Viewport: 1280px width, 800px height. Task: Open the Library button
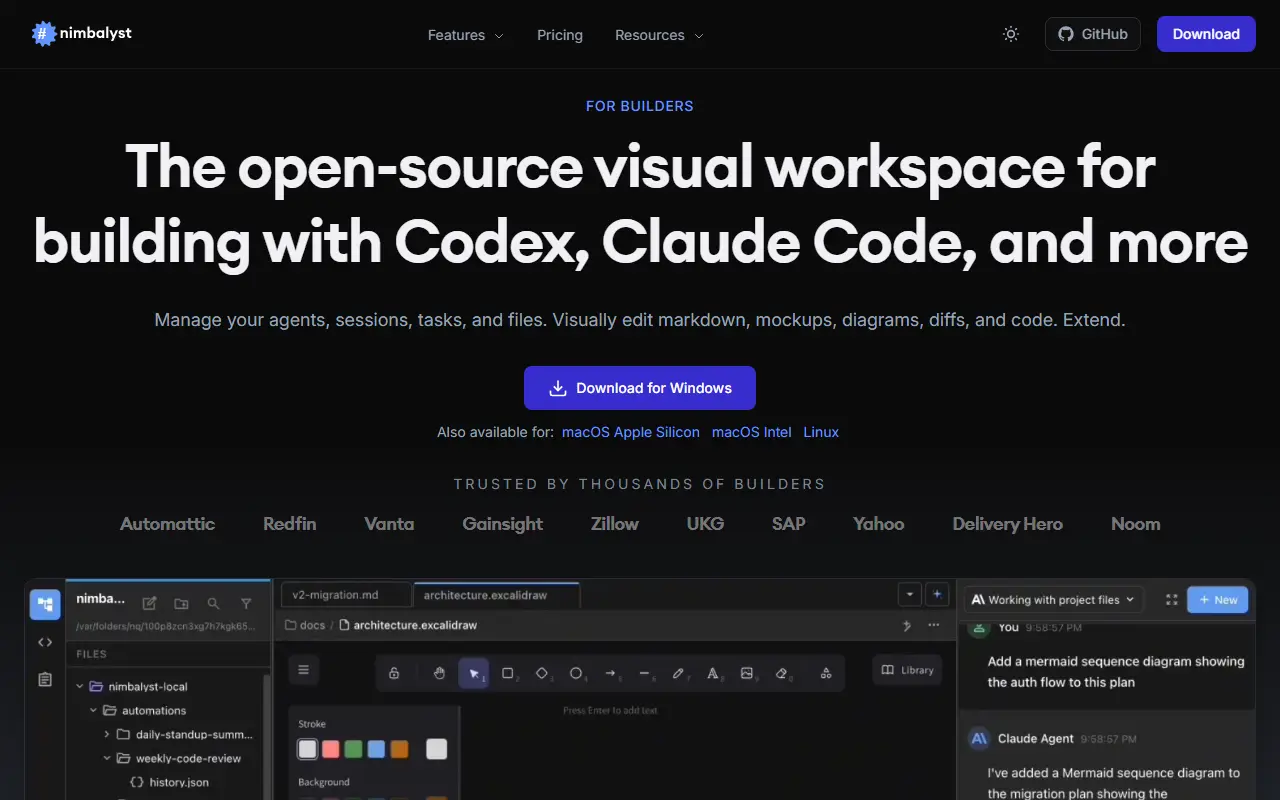(x=907, y=670)
